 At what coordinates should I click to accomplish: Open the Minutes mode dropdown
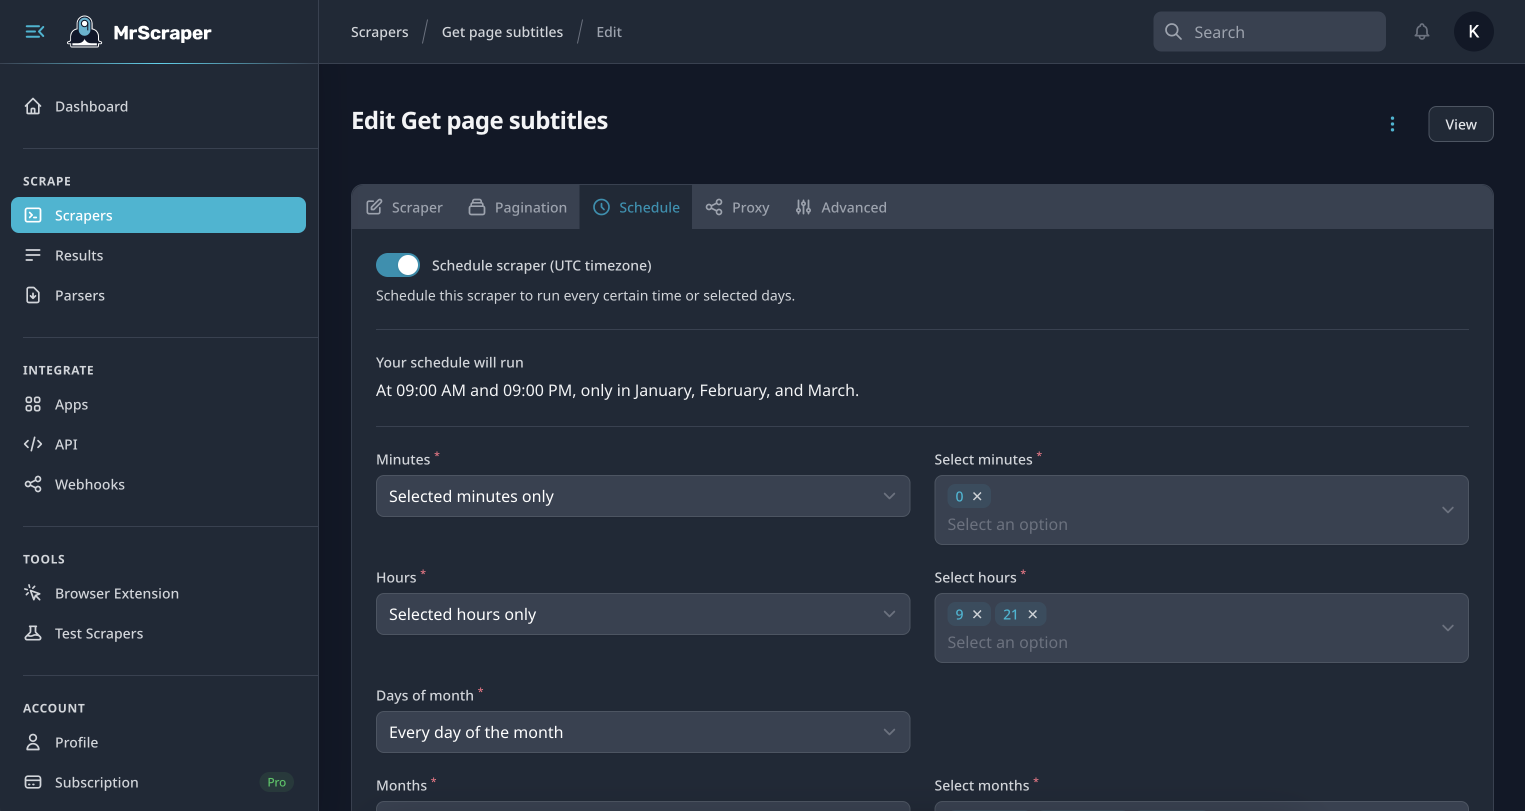pos(642,496)
